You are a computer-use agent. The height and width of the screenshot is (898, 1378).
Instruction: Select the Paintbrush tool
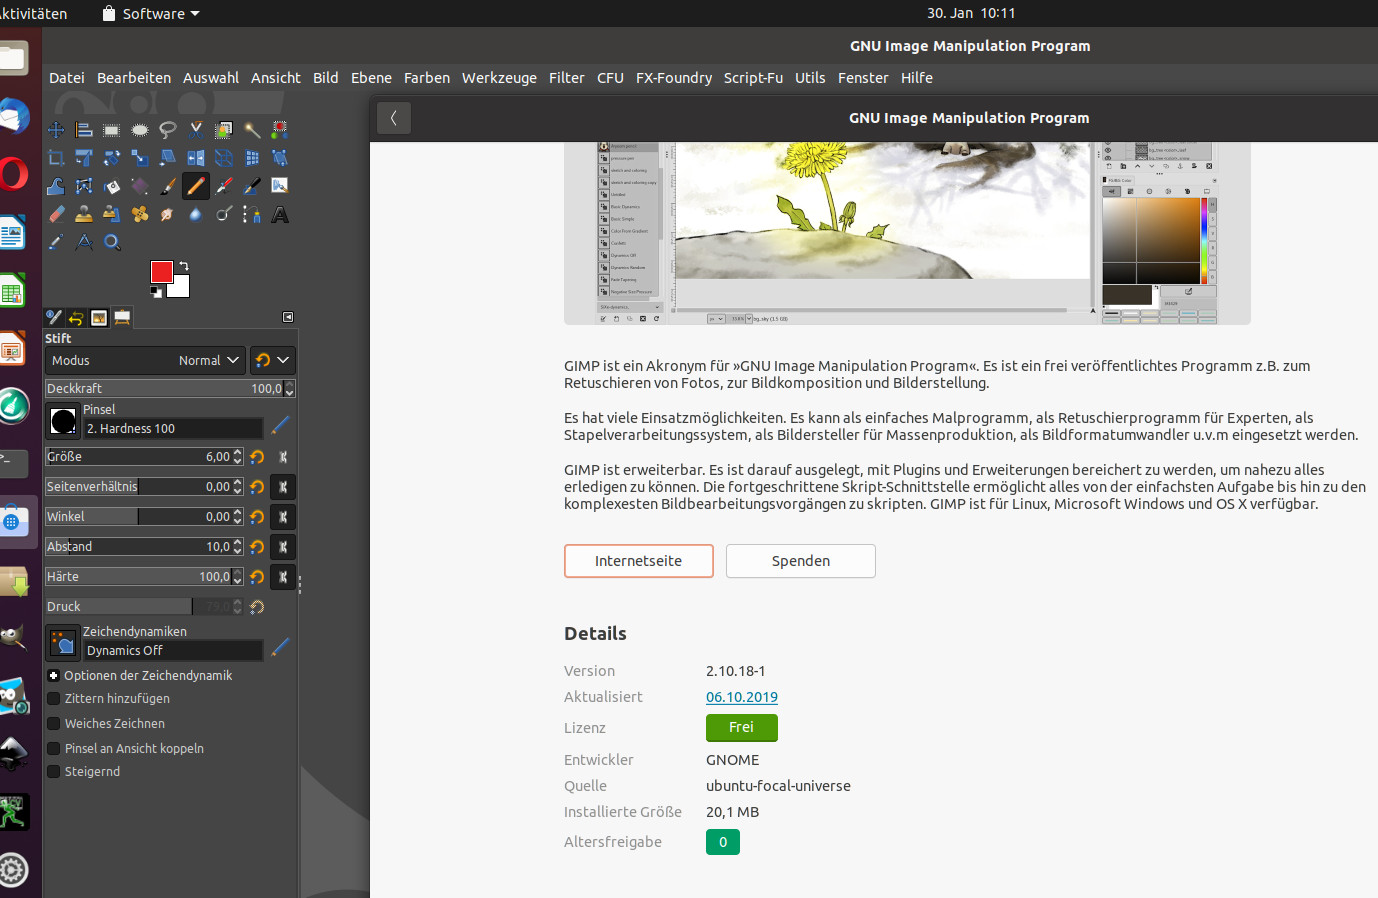click(x=168, y=186)
